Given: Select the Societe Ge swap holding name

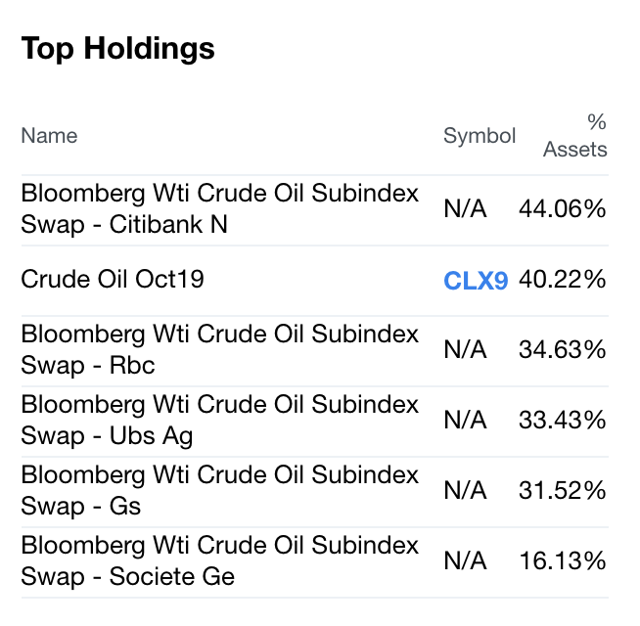Looking at the screenshot, I should coord(220,560).
